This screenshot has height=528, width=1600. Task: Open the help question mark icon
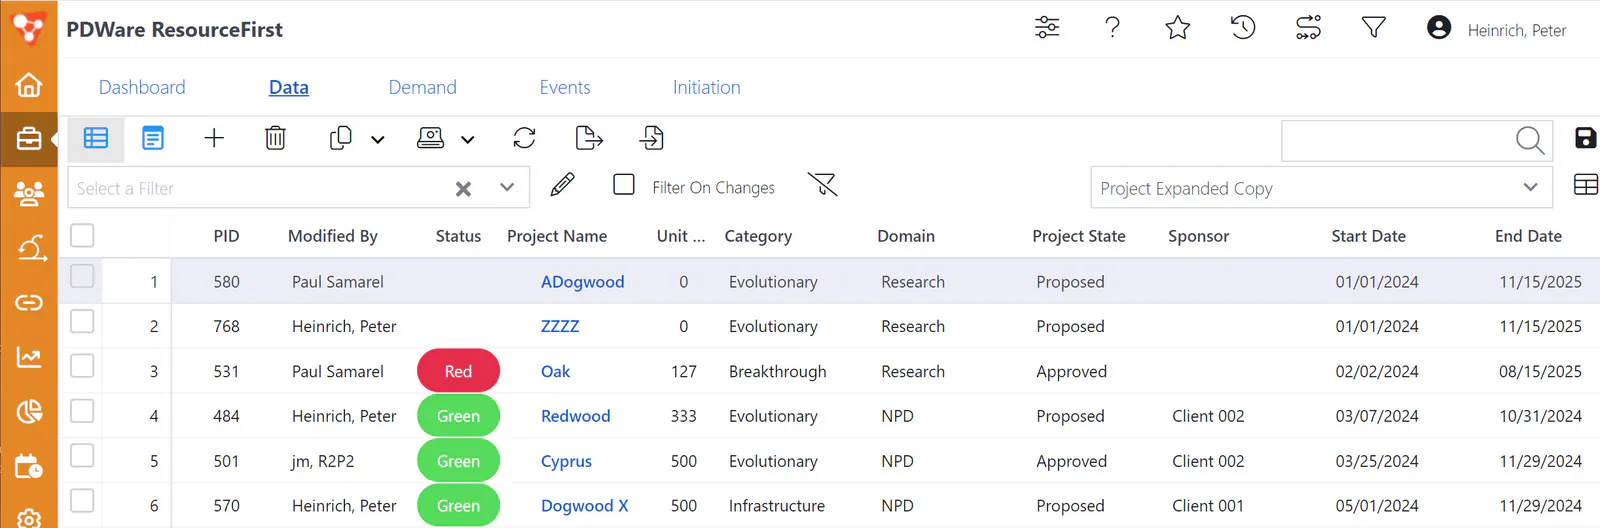1112,27
